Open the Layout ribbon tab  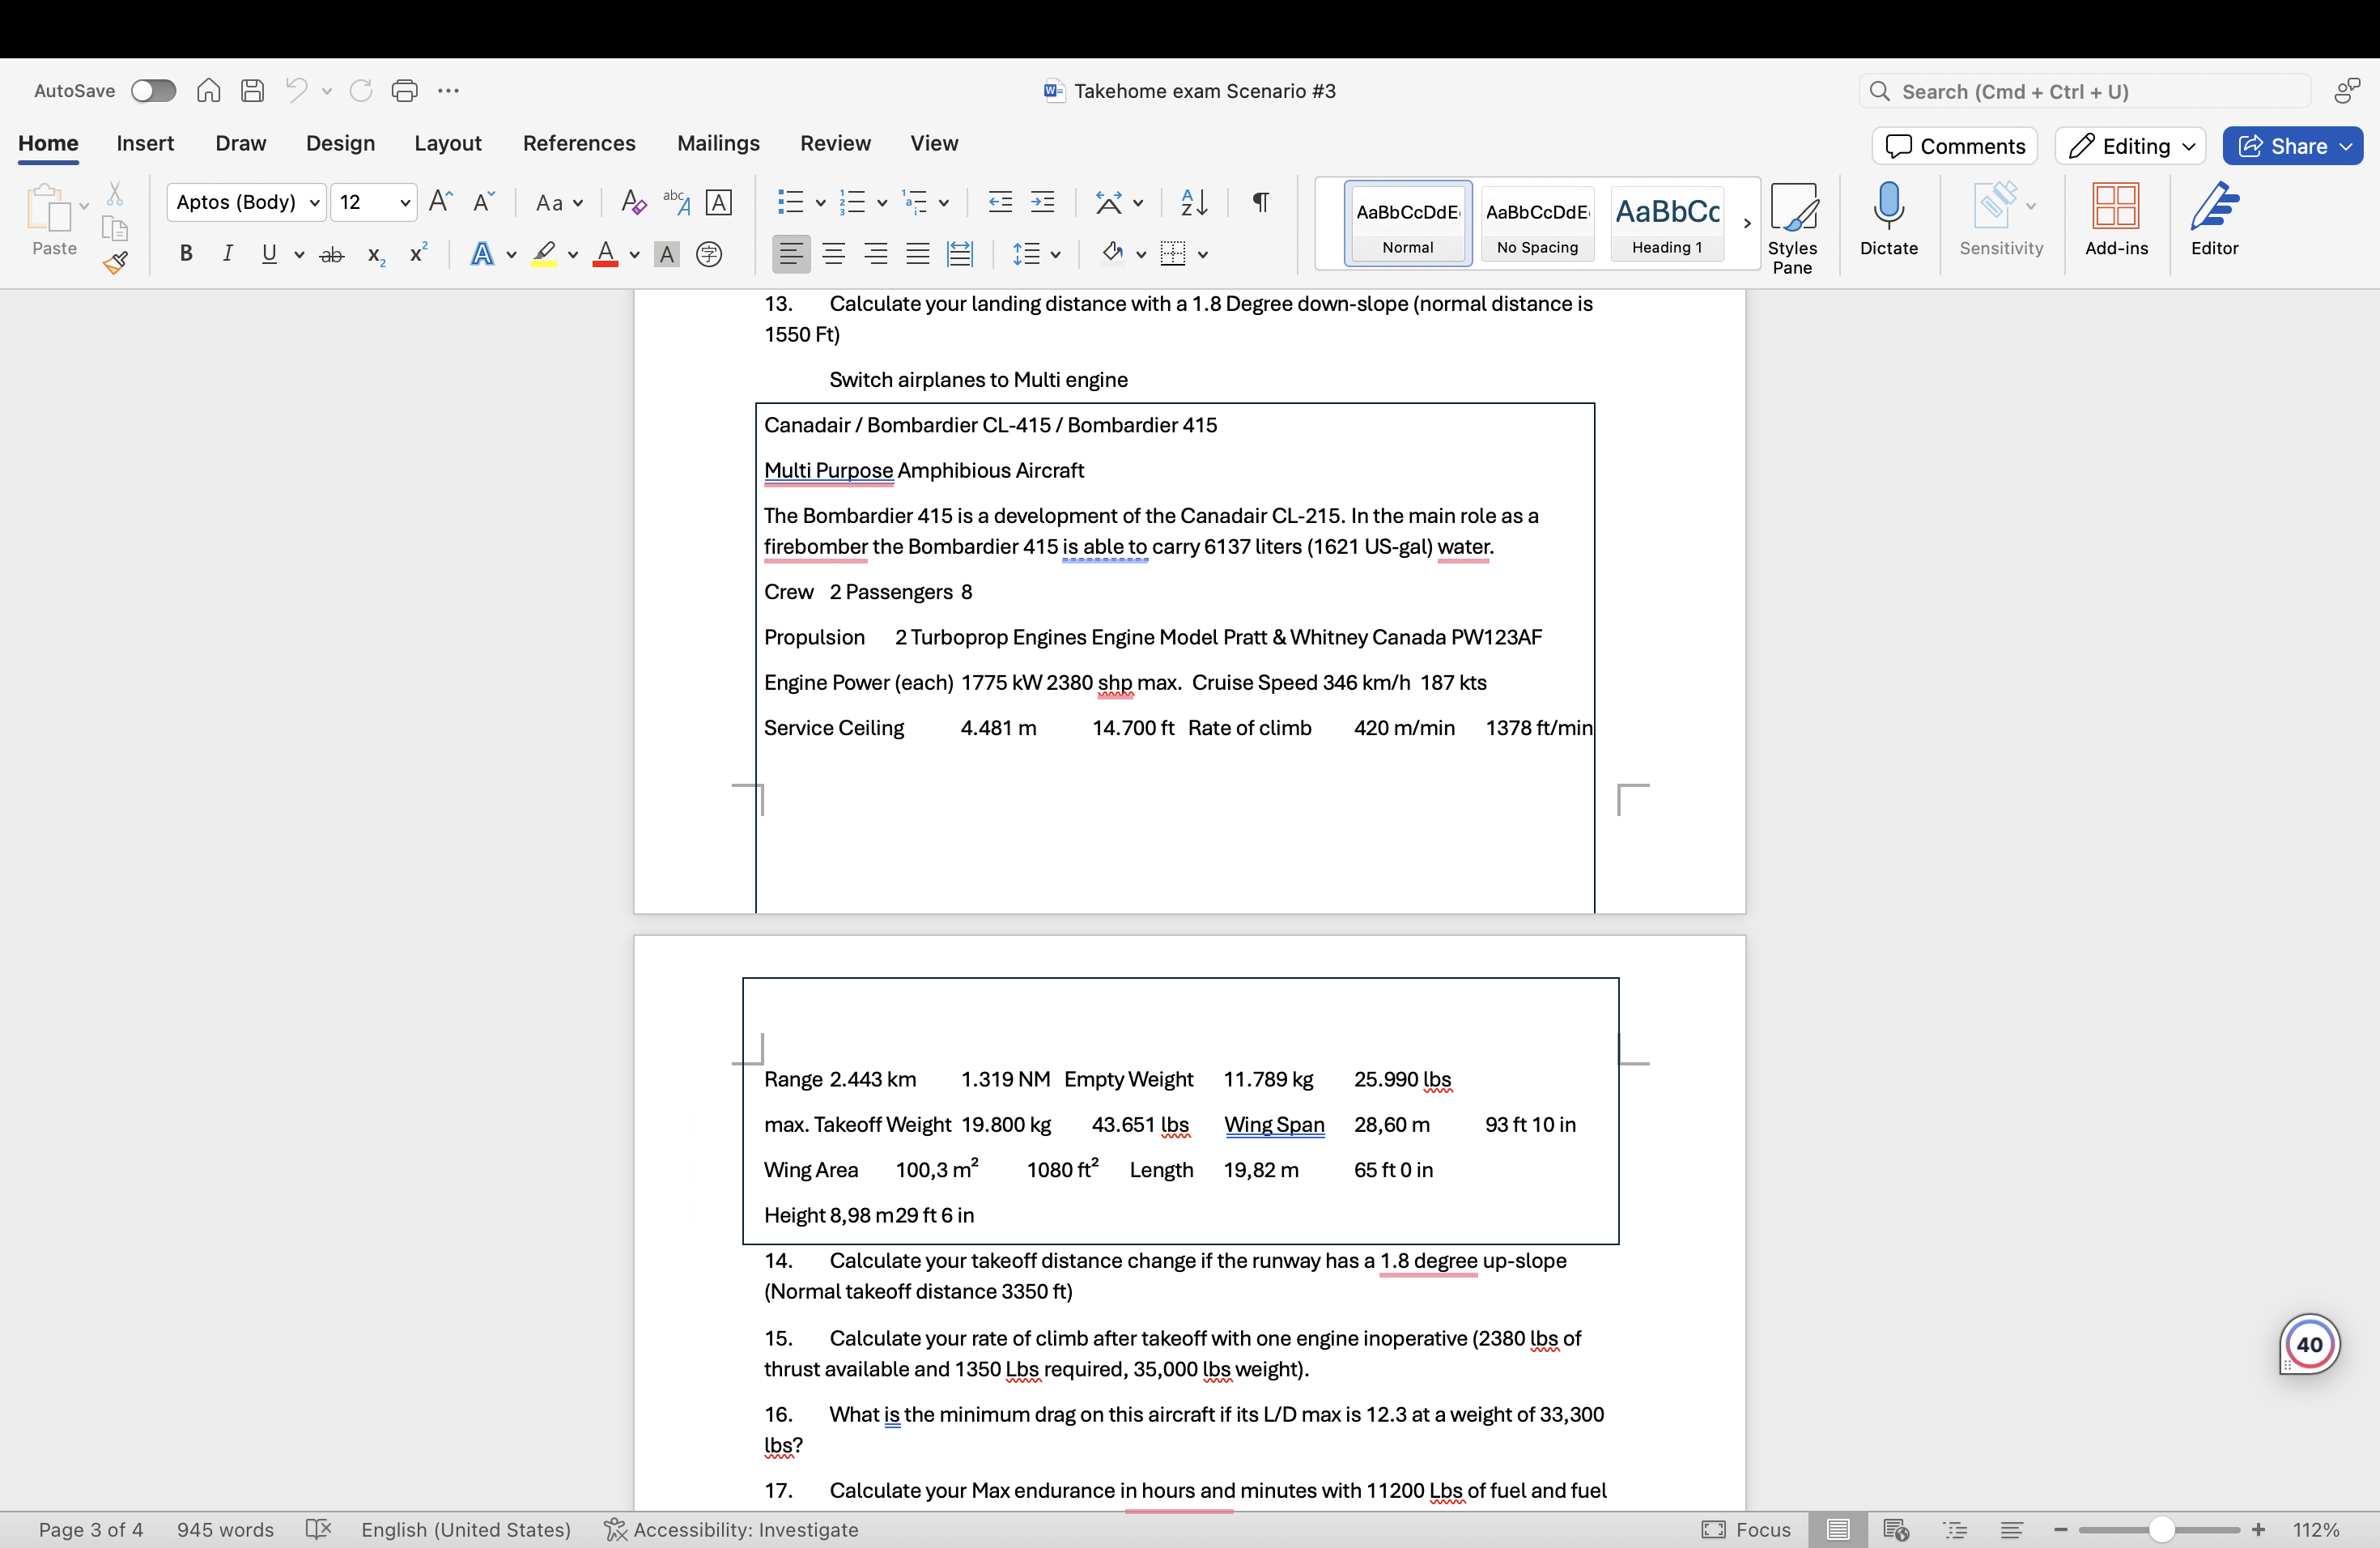tap(447, 143)
